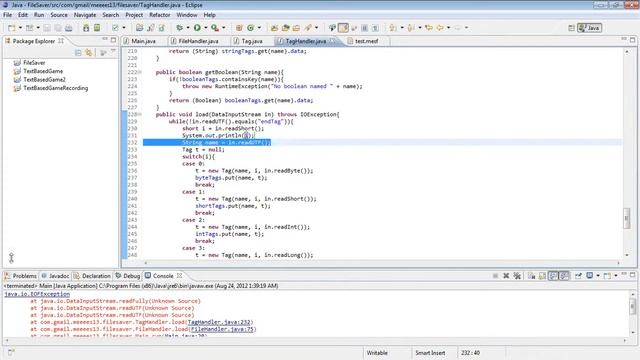Screen dimensions: 640x360
Task: Switch to the Main.java editor tab
Action: click(x=143, y=41)
